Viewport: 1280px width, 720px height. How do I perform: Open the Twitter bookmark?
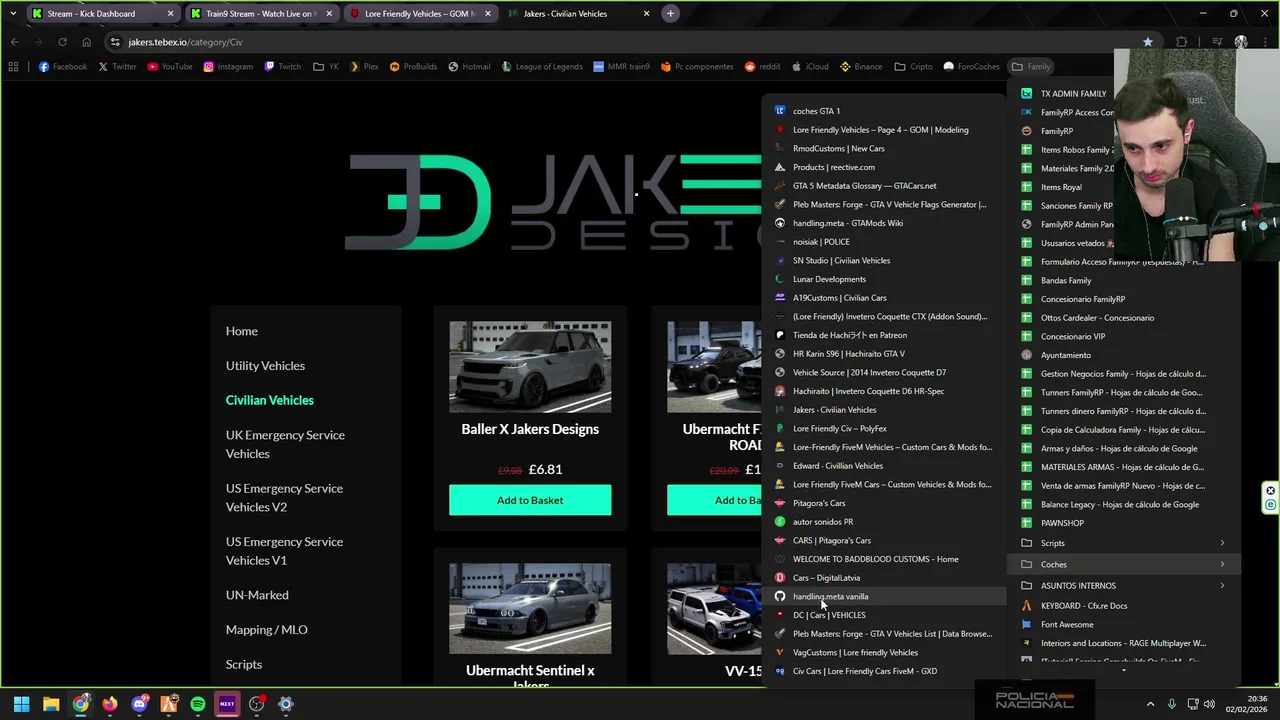point(117,67)
